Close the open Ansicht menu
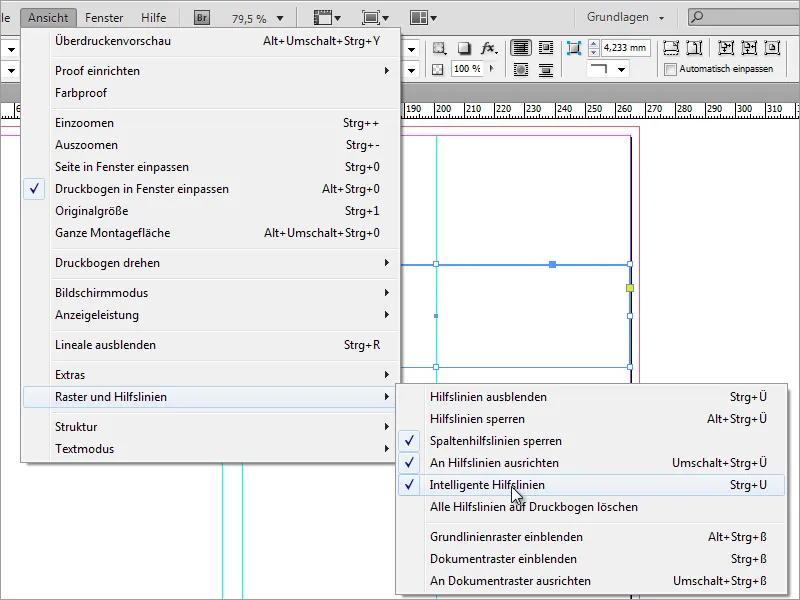800x600 pixels. pyautogui.click(x=48, y=18)
